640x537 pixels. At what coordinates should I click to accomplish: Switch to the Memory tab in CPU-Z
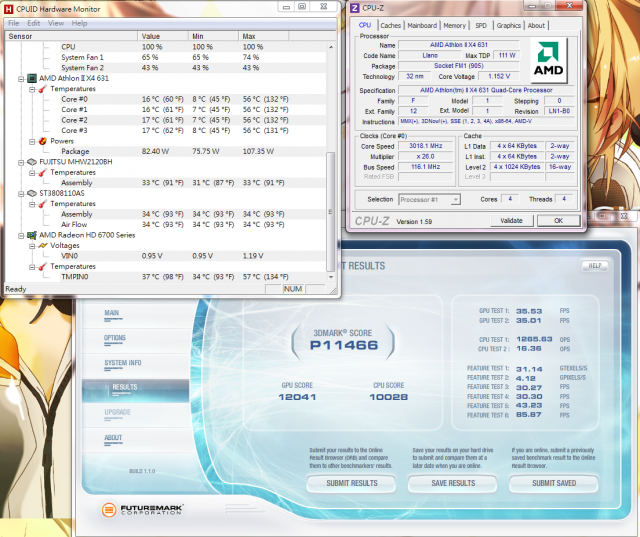[x=454, y=25]
